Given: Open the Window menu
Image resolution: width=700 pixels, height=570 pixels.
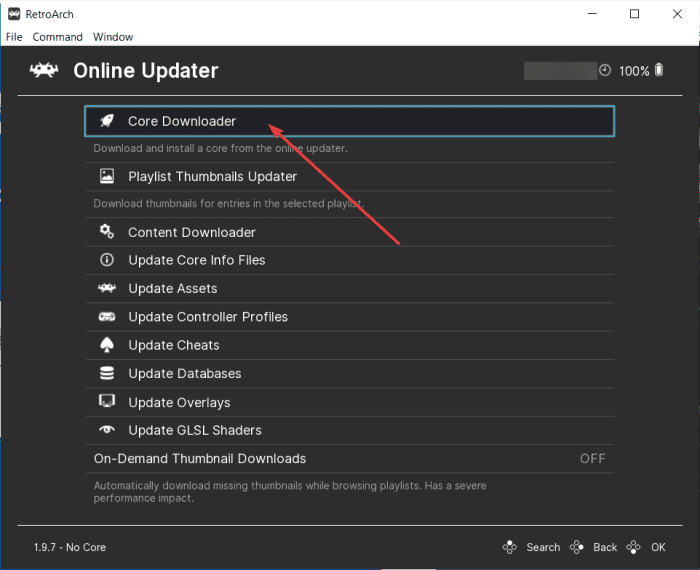Looking at the screenshot, I should point(113,37).
